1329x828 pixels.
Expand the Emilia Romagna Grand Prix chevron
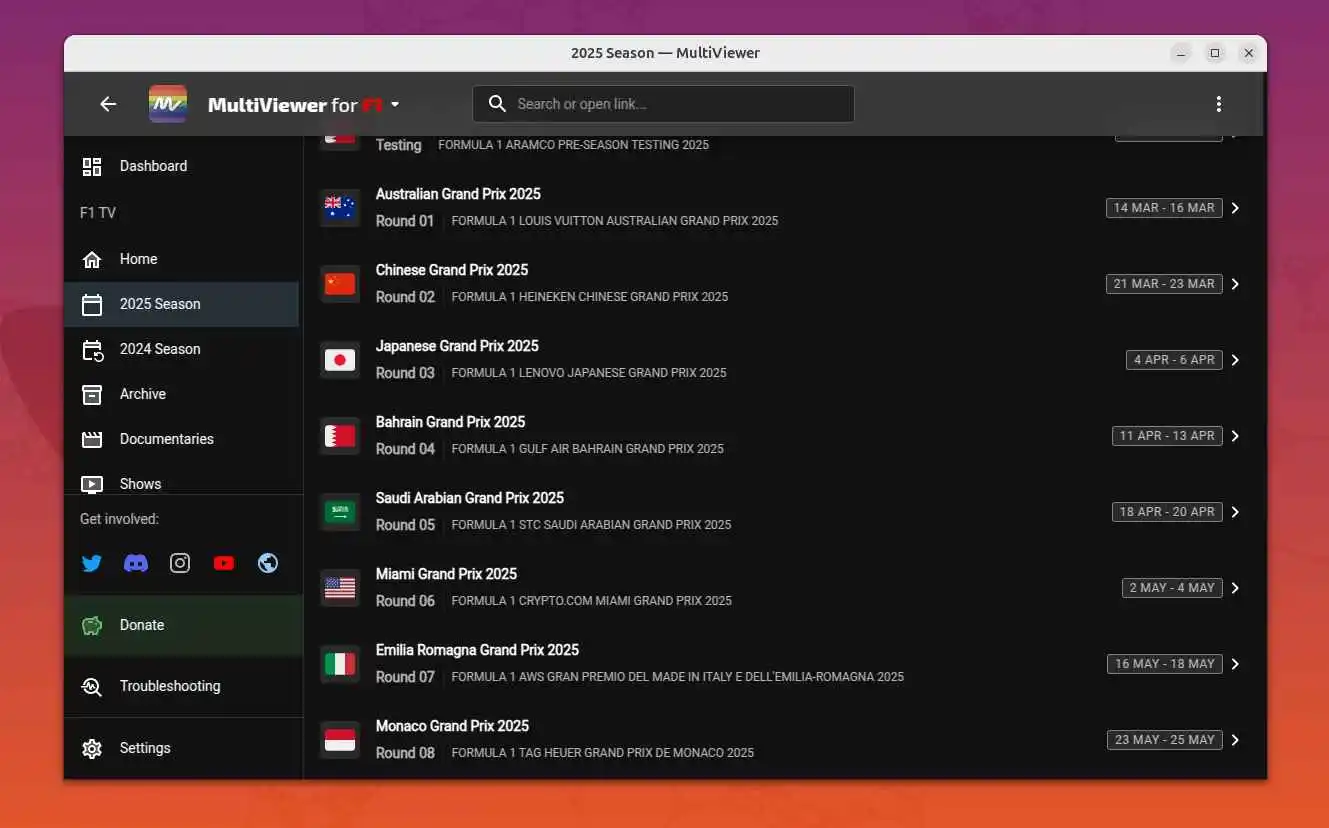pyautogui.click(x=1236, y=664)
